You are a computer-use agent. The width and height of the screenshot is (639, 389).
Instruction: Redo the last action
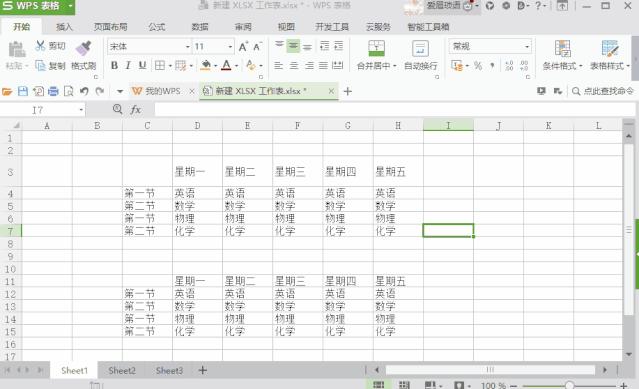(x=100, y=91)
